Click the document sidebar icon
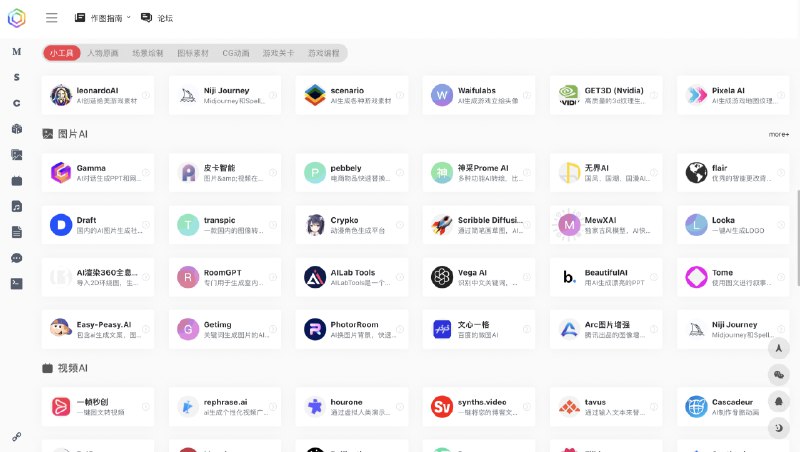Screen dimensions: 800x452 pos(17,232)
